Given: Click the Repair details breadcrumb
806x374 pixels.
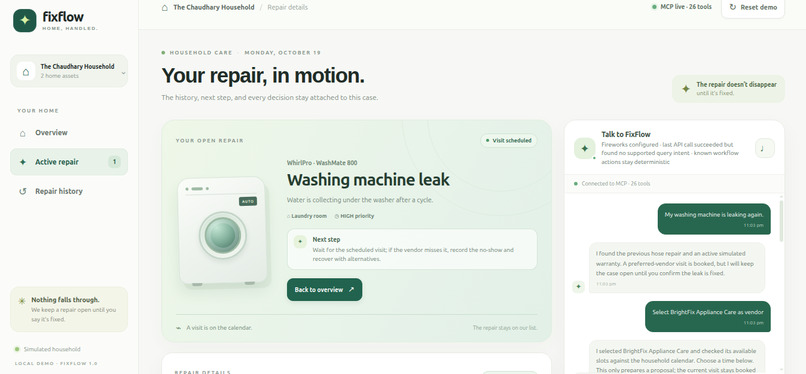Looking at the screenshot, I should (287, 8).
